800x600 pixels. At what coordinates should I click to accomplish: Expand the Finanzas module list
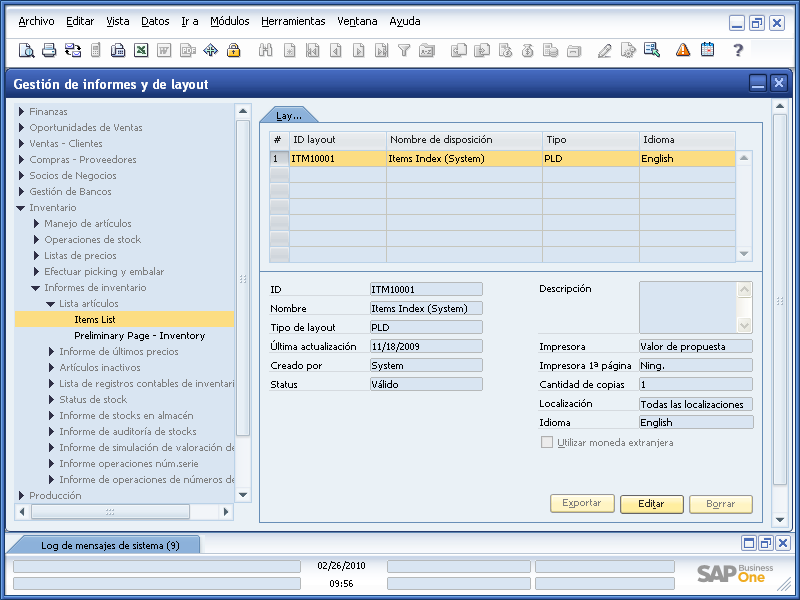[x=22, y=111]
